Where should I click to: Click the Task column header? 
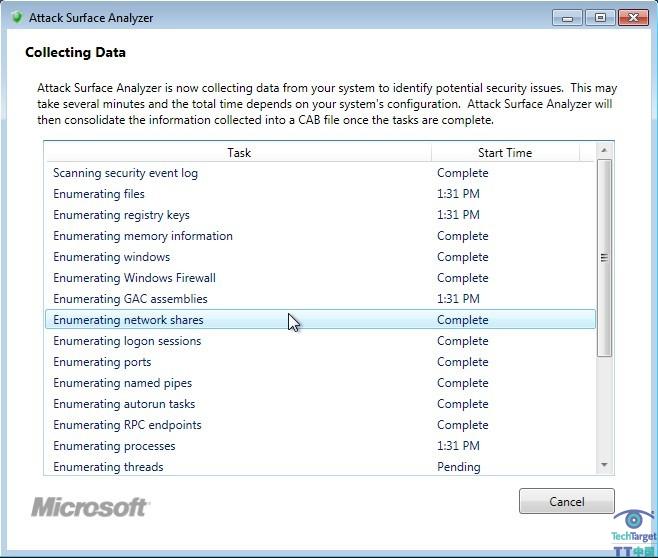click(x=238, y=153)
